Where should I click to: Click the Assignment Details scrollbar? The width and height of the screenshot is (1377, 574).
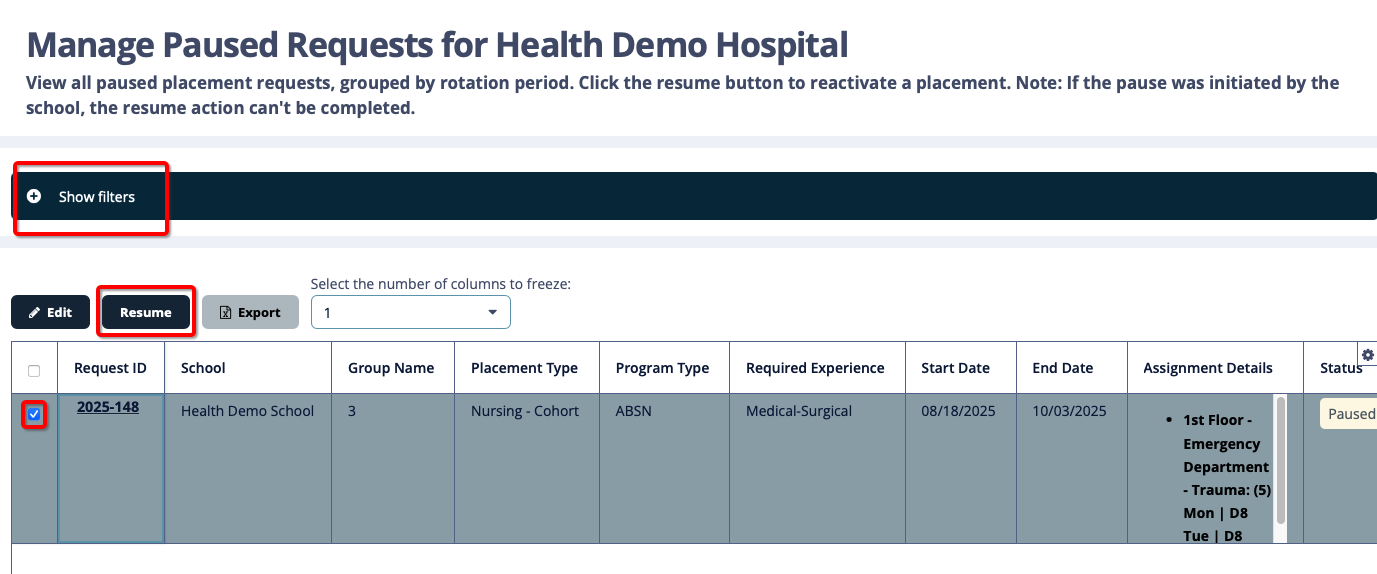(x=1280, y=460)
